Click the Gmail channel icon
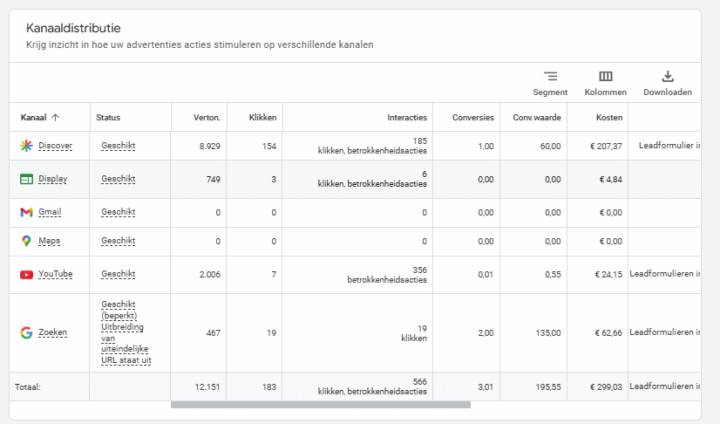Image resolution: width=720 pixels, height=424 pixels. 27,212
